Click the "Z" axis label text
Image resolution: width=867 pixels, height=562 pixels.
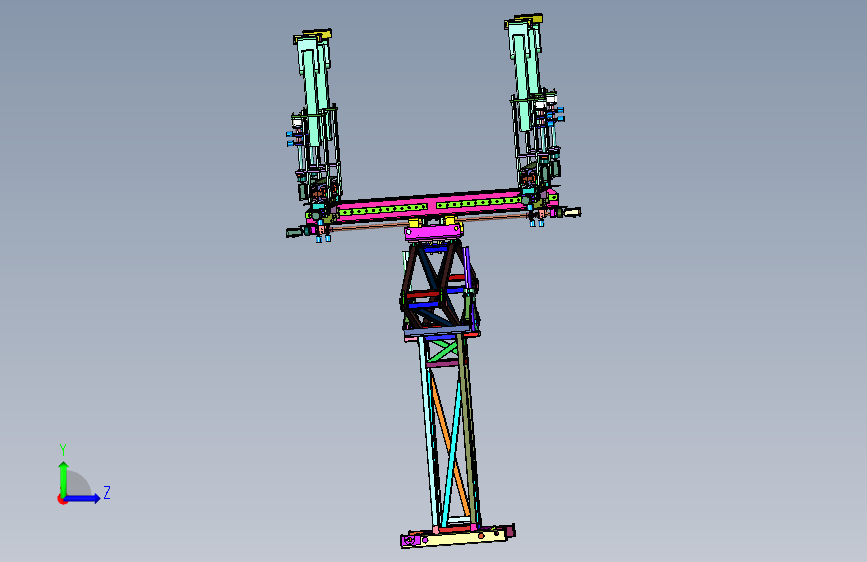(x=107, y=493)
